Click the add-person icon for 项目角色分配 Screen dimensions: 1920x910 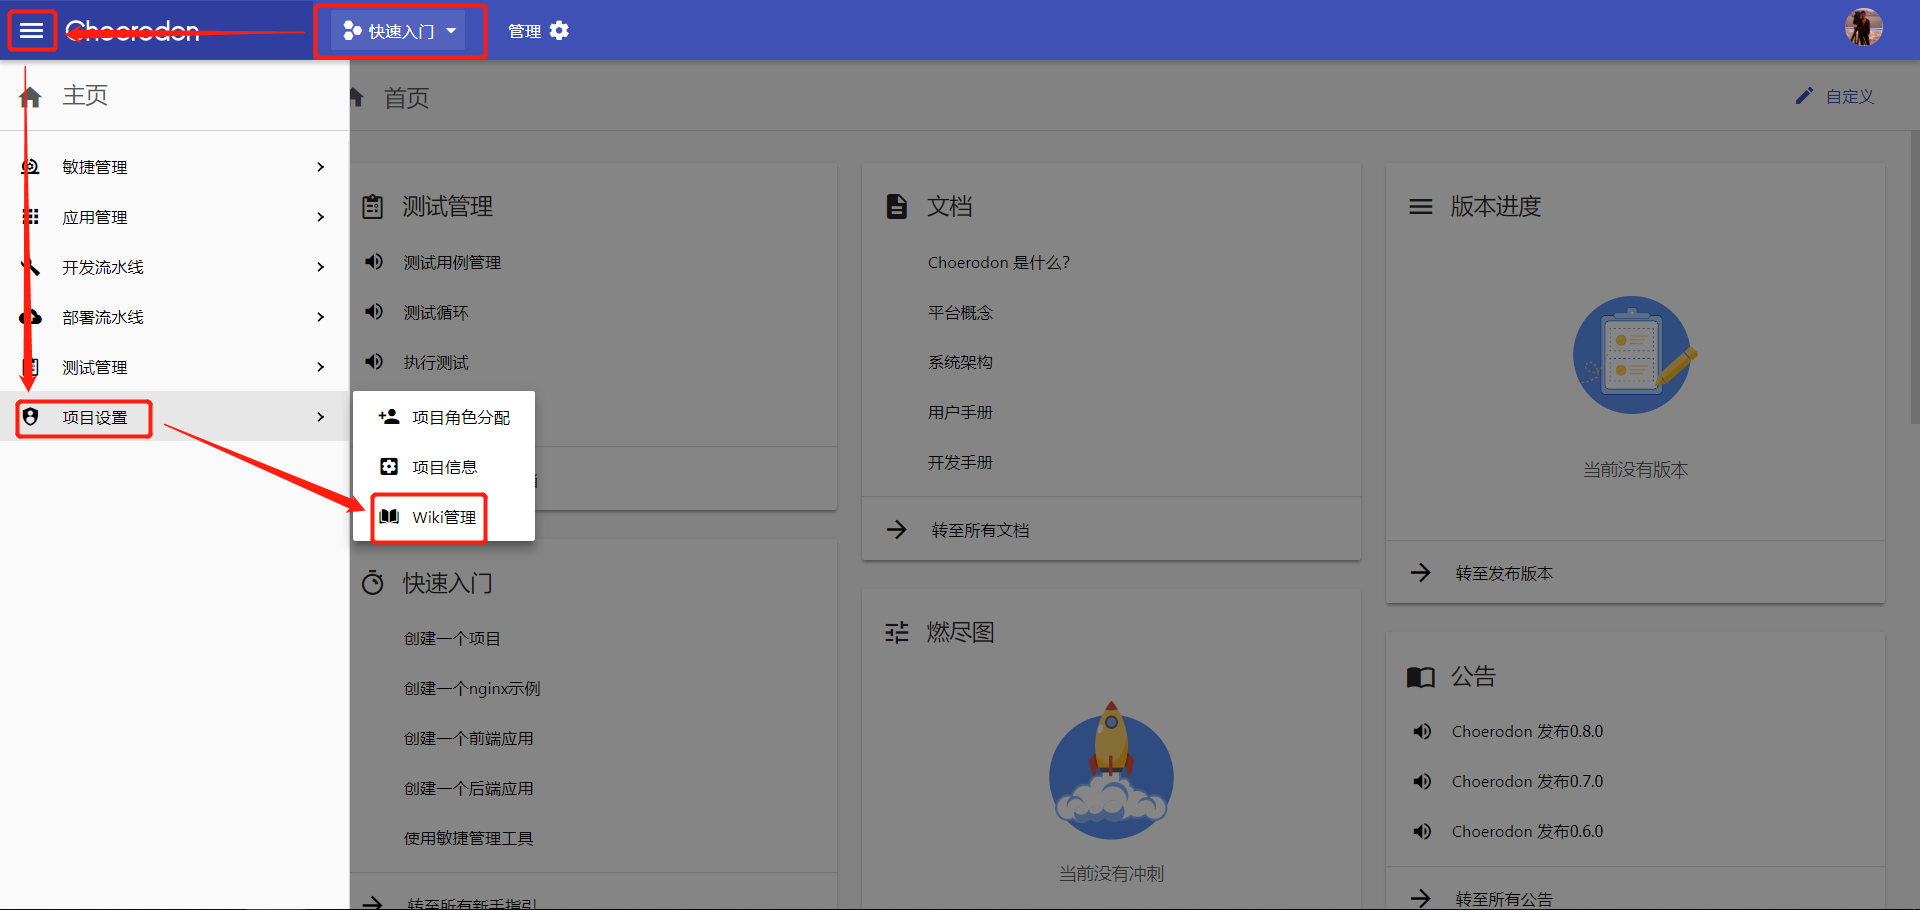(x=389, y=416)
